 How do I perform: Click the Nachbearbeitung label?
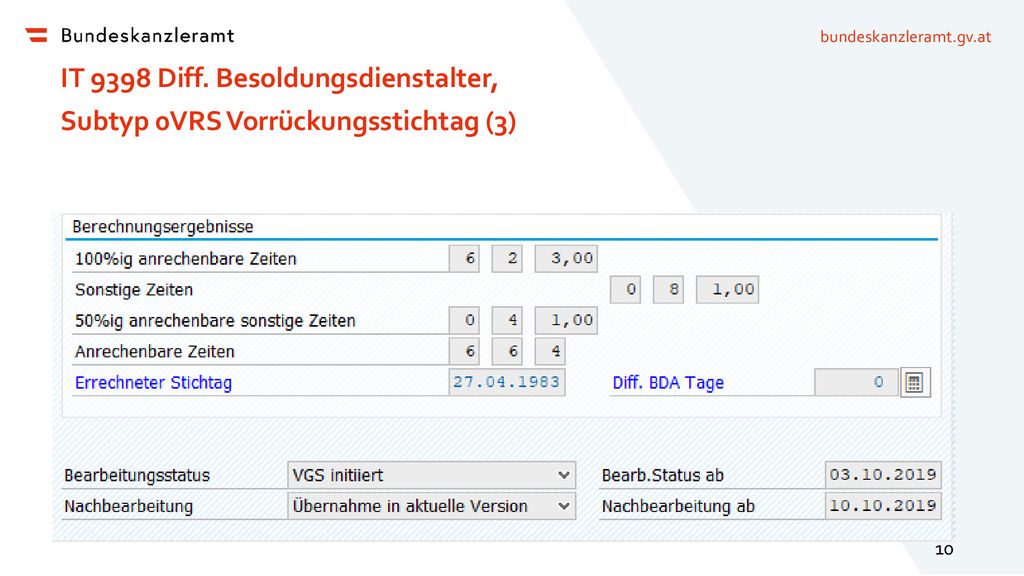129,506
